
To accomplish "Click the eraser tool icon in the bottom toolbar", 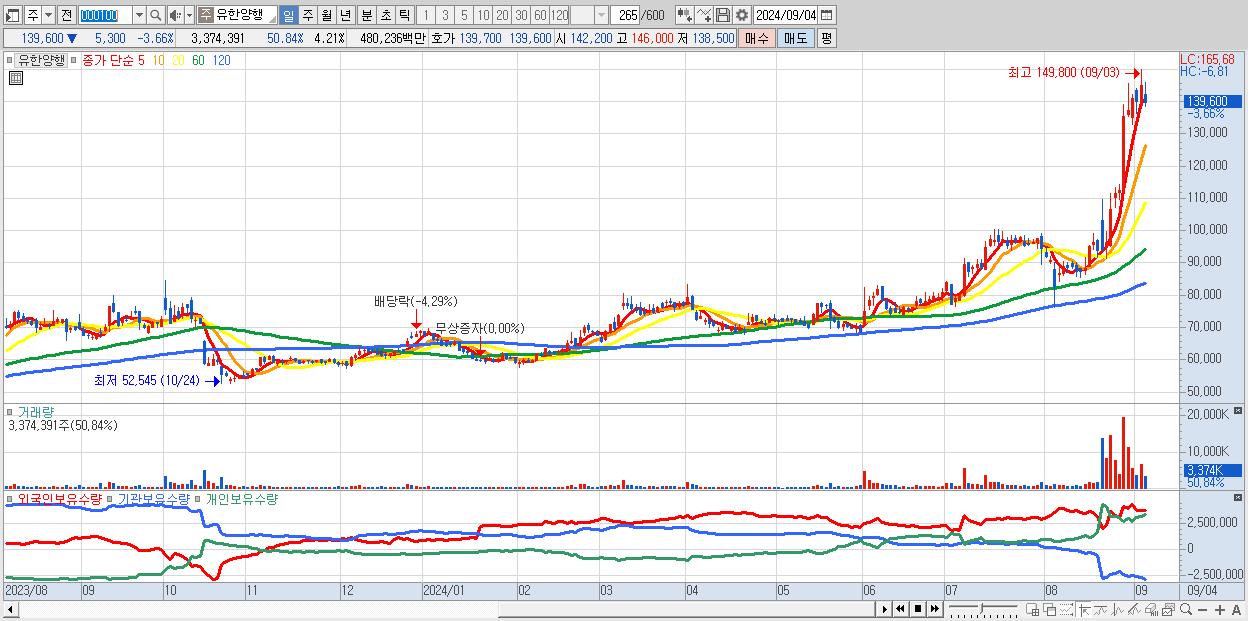I will (1151, 609).
